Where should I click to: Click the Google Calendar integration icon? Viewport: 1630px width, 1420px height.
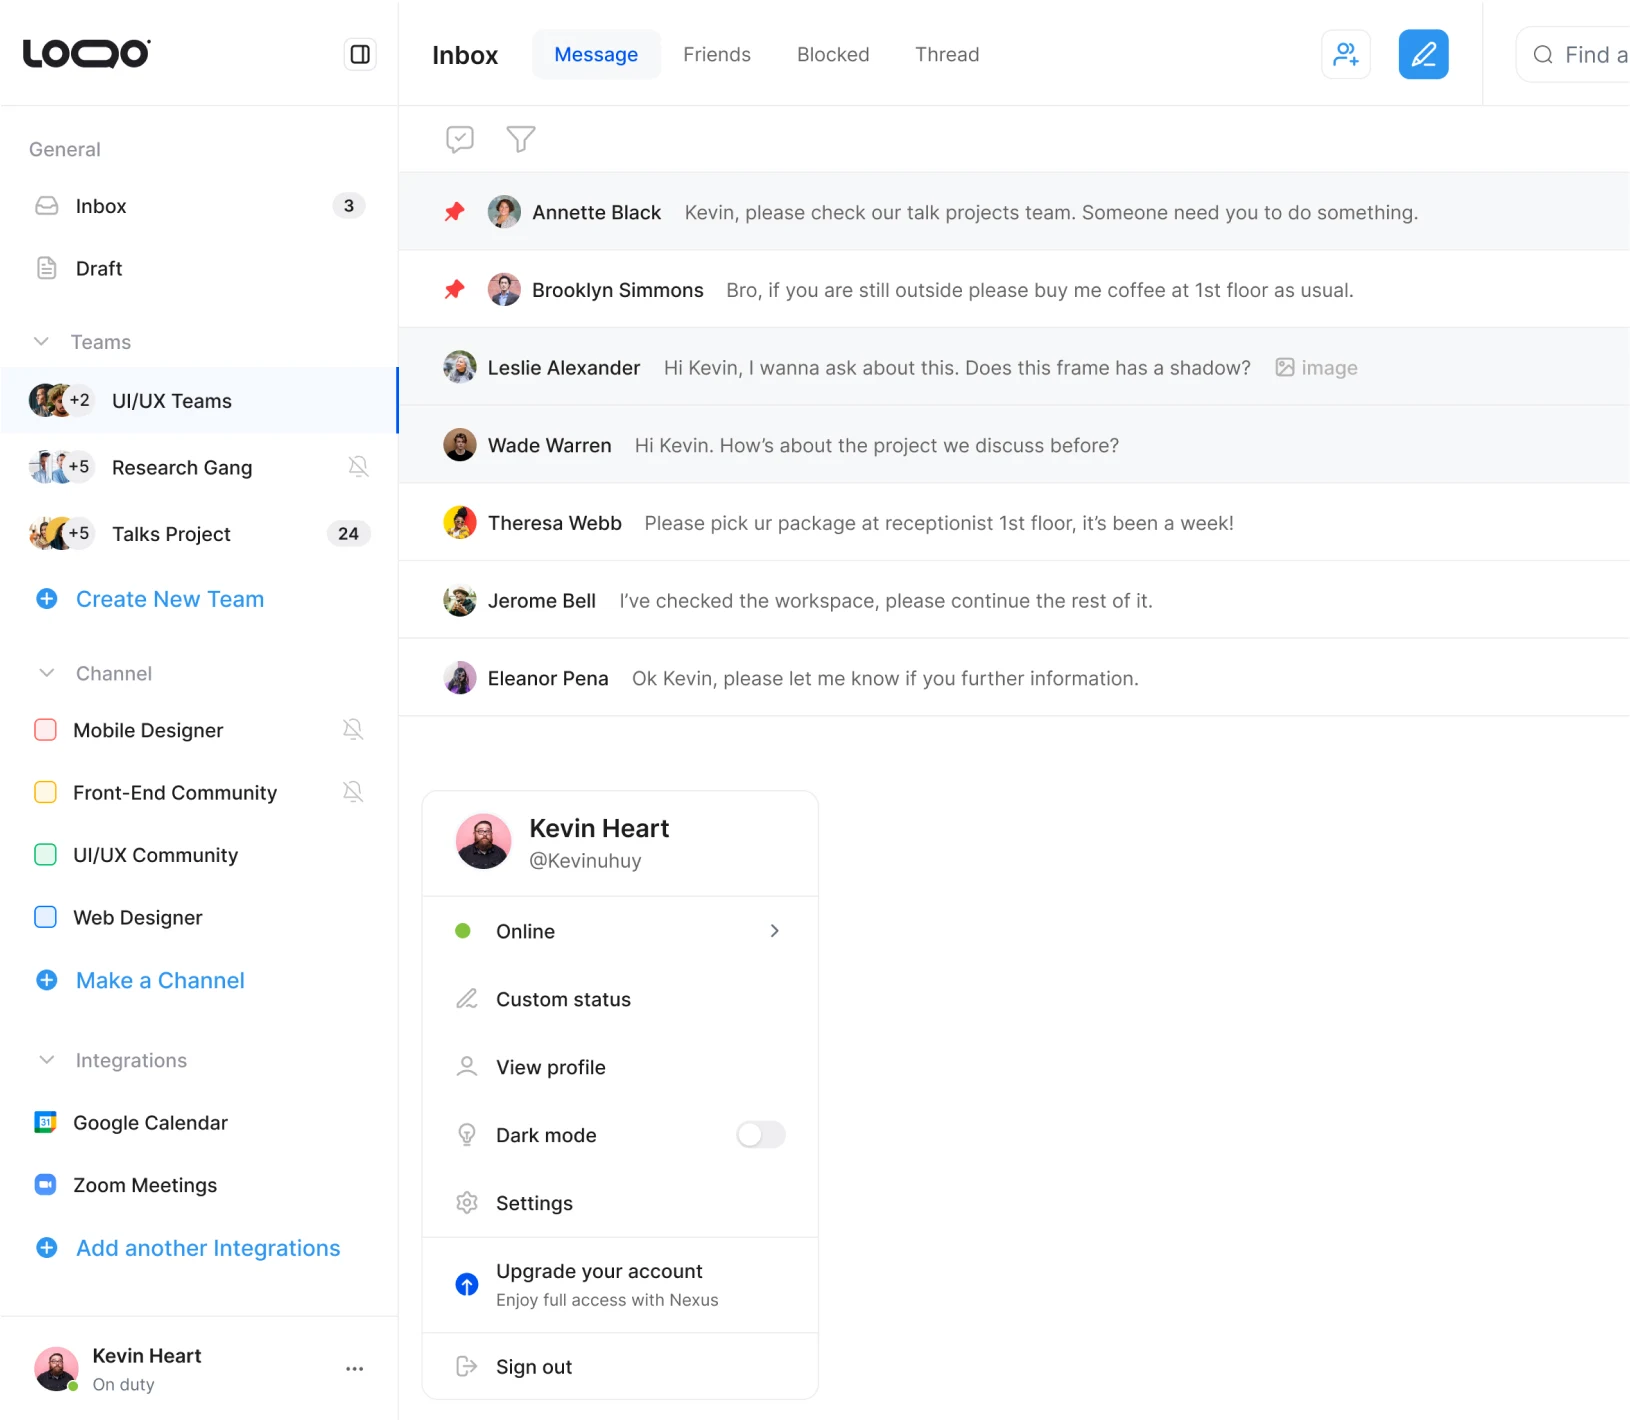[45, 1123]
